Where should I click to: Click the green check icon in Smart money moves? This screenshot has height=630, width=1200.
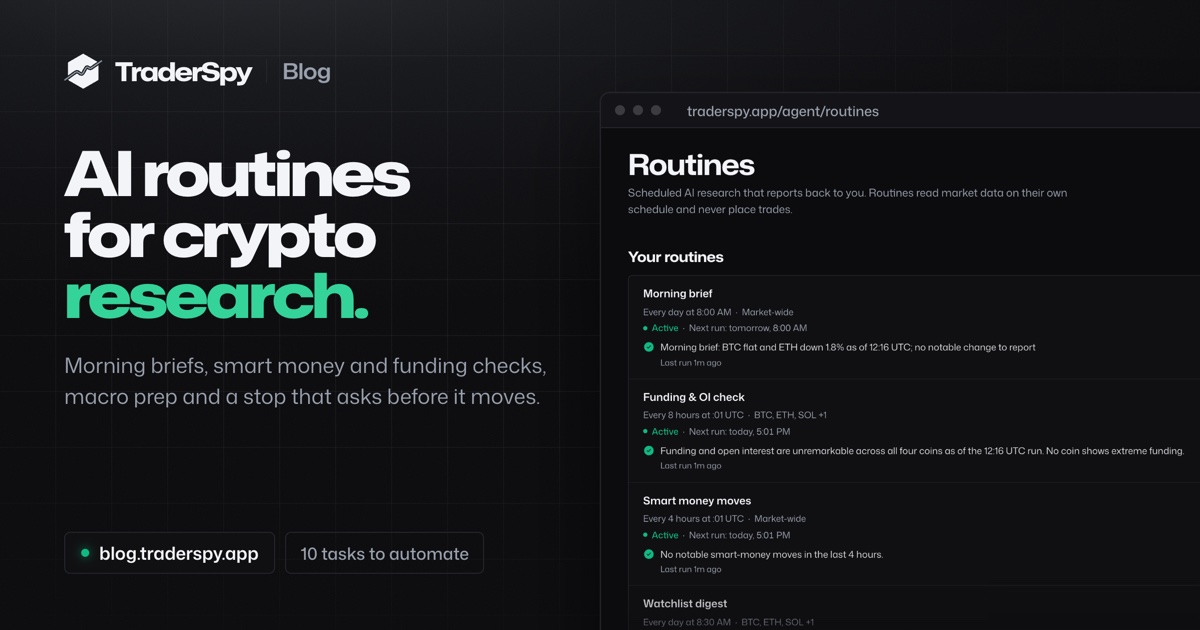click(x=649, y=554)
